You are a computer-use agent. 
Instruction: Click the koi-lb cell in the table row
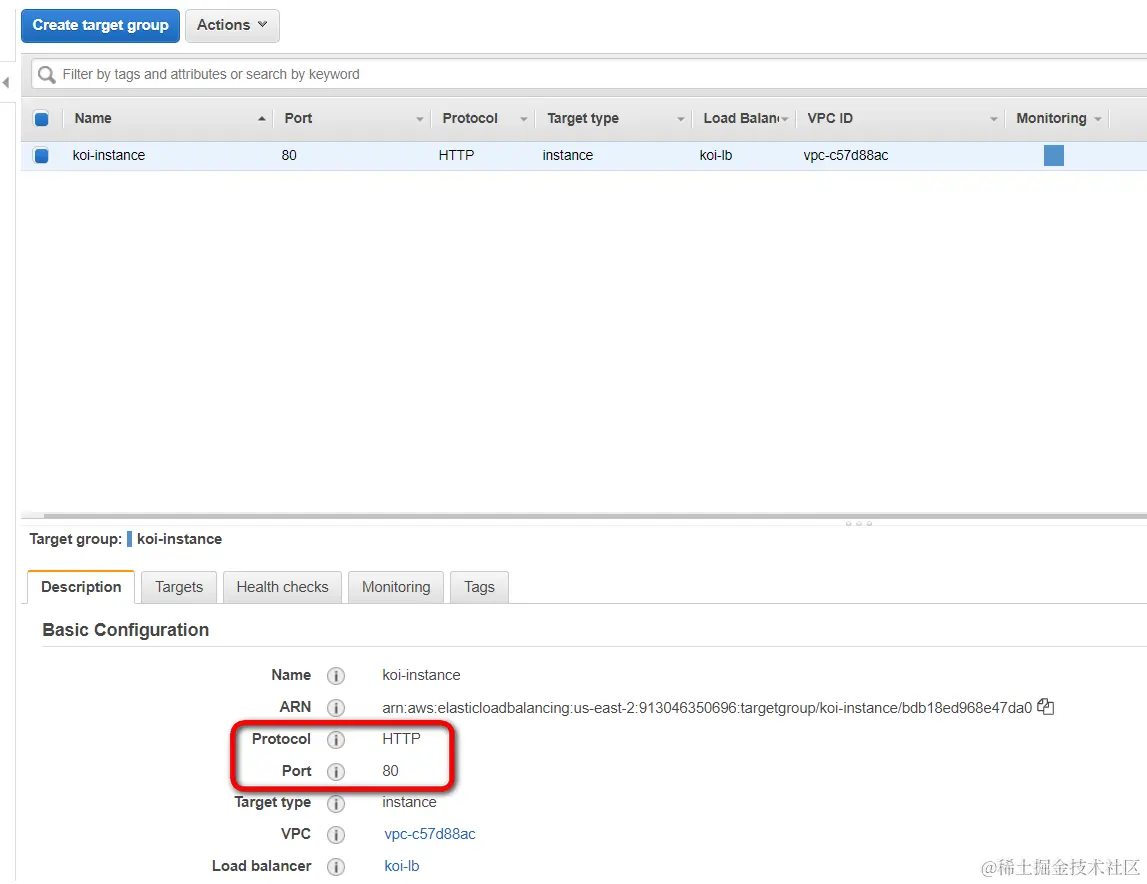click(715, 155)
